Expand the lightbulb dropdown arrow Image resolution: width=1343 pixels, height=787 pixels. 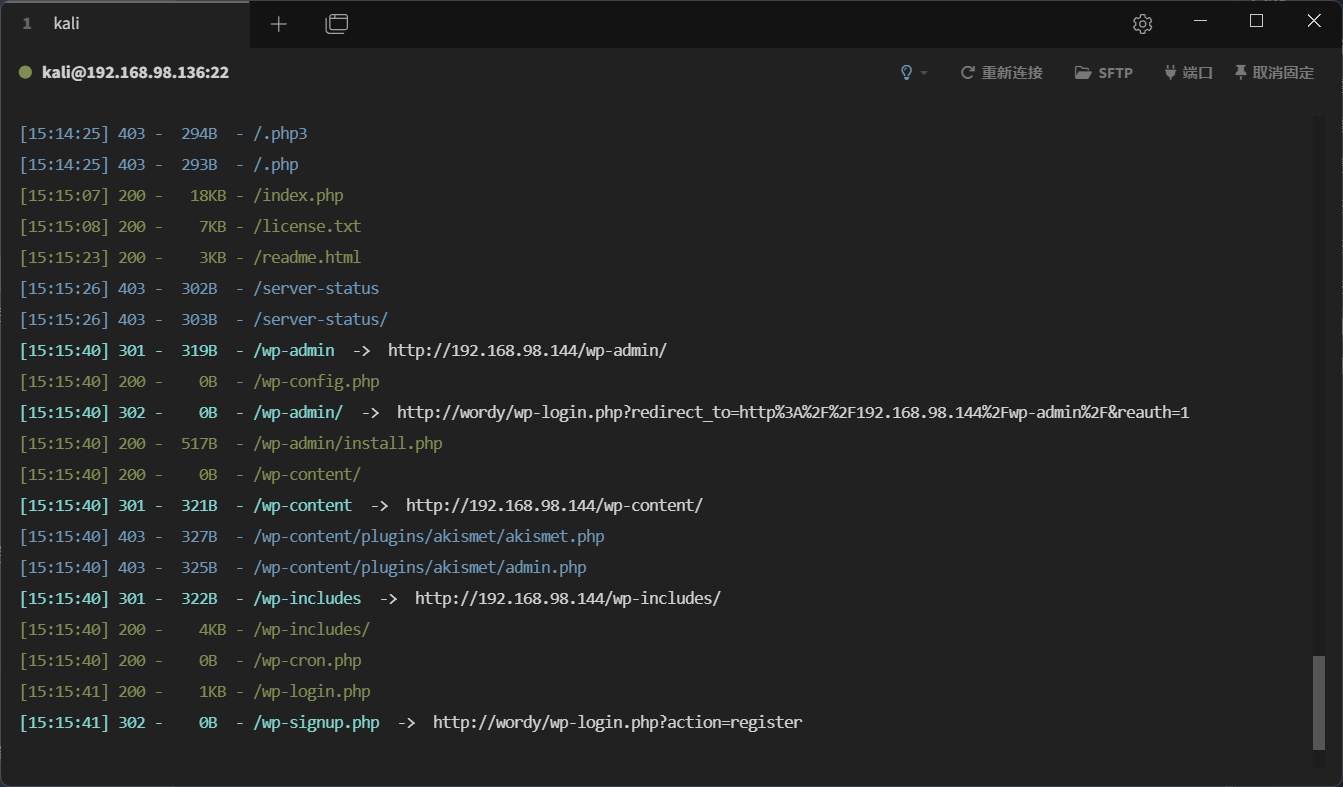pos(924,73)
